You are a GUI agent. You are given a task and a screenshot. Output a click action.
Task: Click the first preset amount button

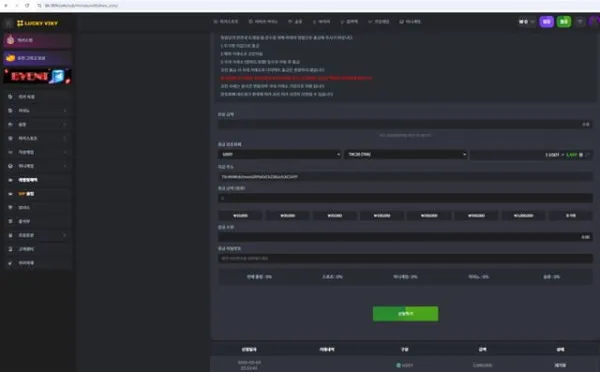point(240,215)
